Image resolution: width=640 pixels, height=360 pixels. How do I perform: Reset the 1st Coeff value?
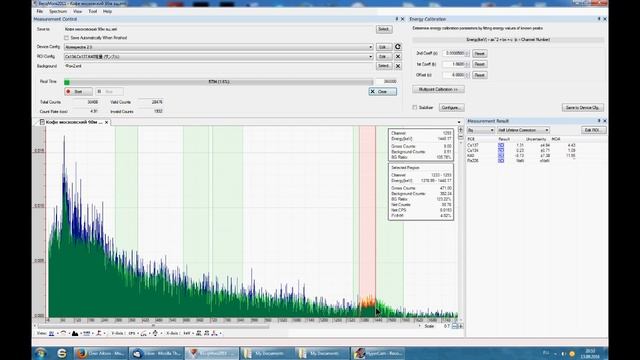tap(480, 64)
